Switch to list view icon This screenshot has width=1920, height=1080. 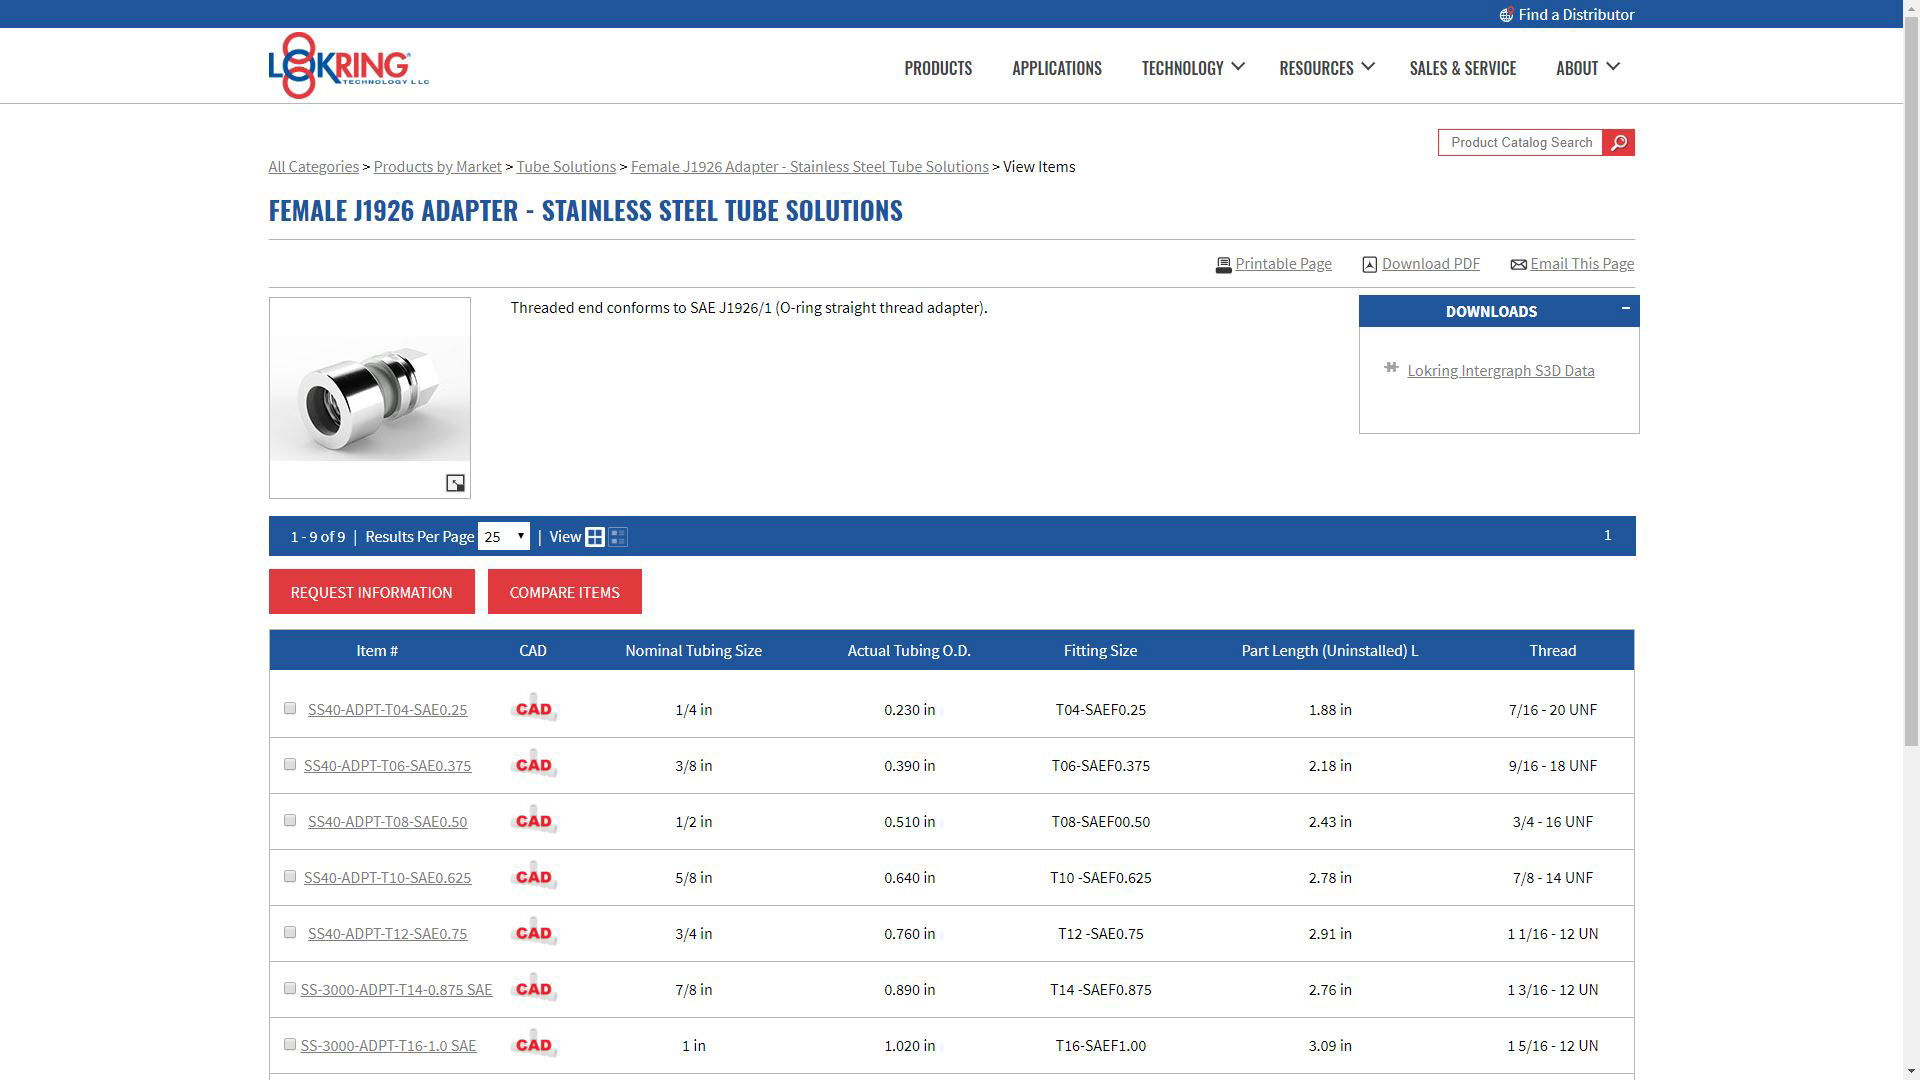[x=618, y=537]
